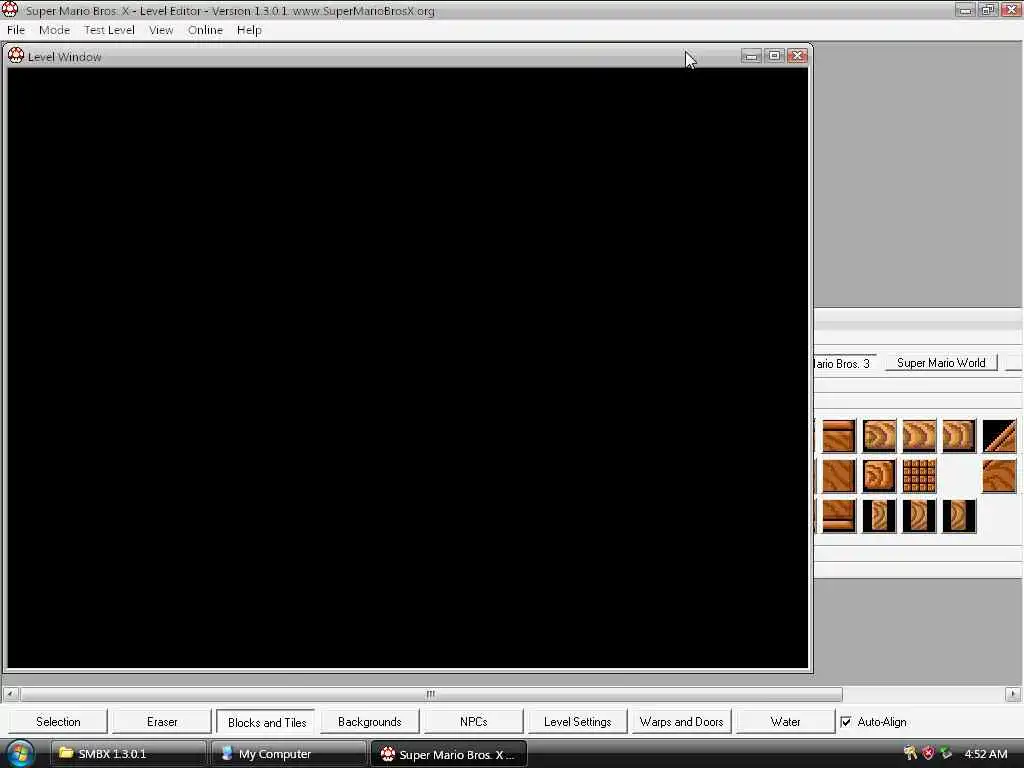
Task: Open Level Settings
Action: coord(577,722)
